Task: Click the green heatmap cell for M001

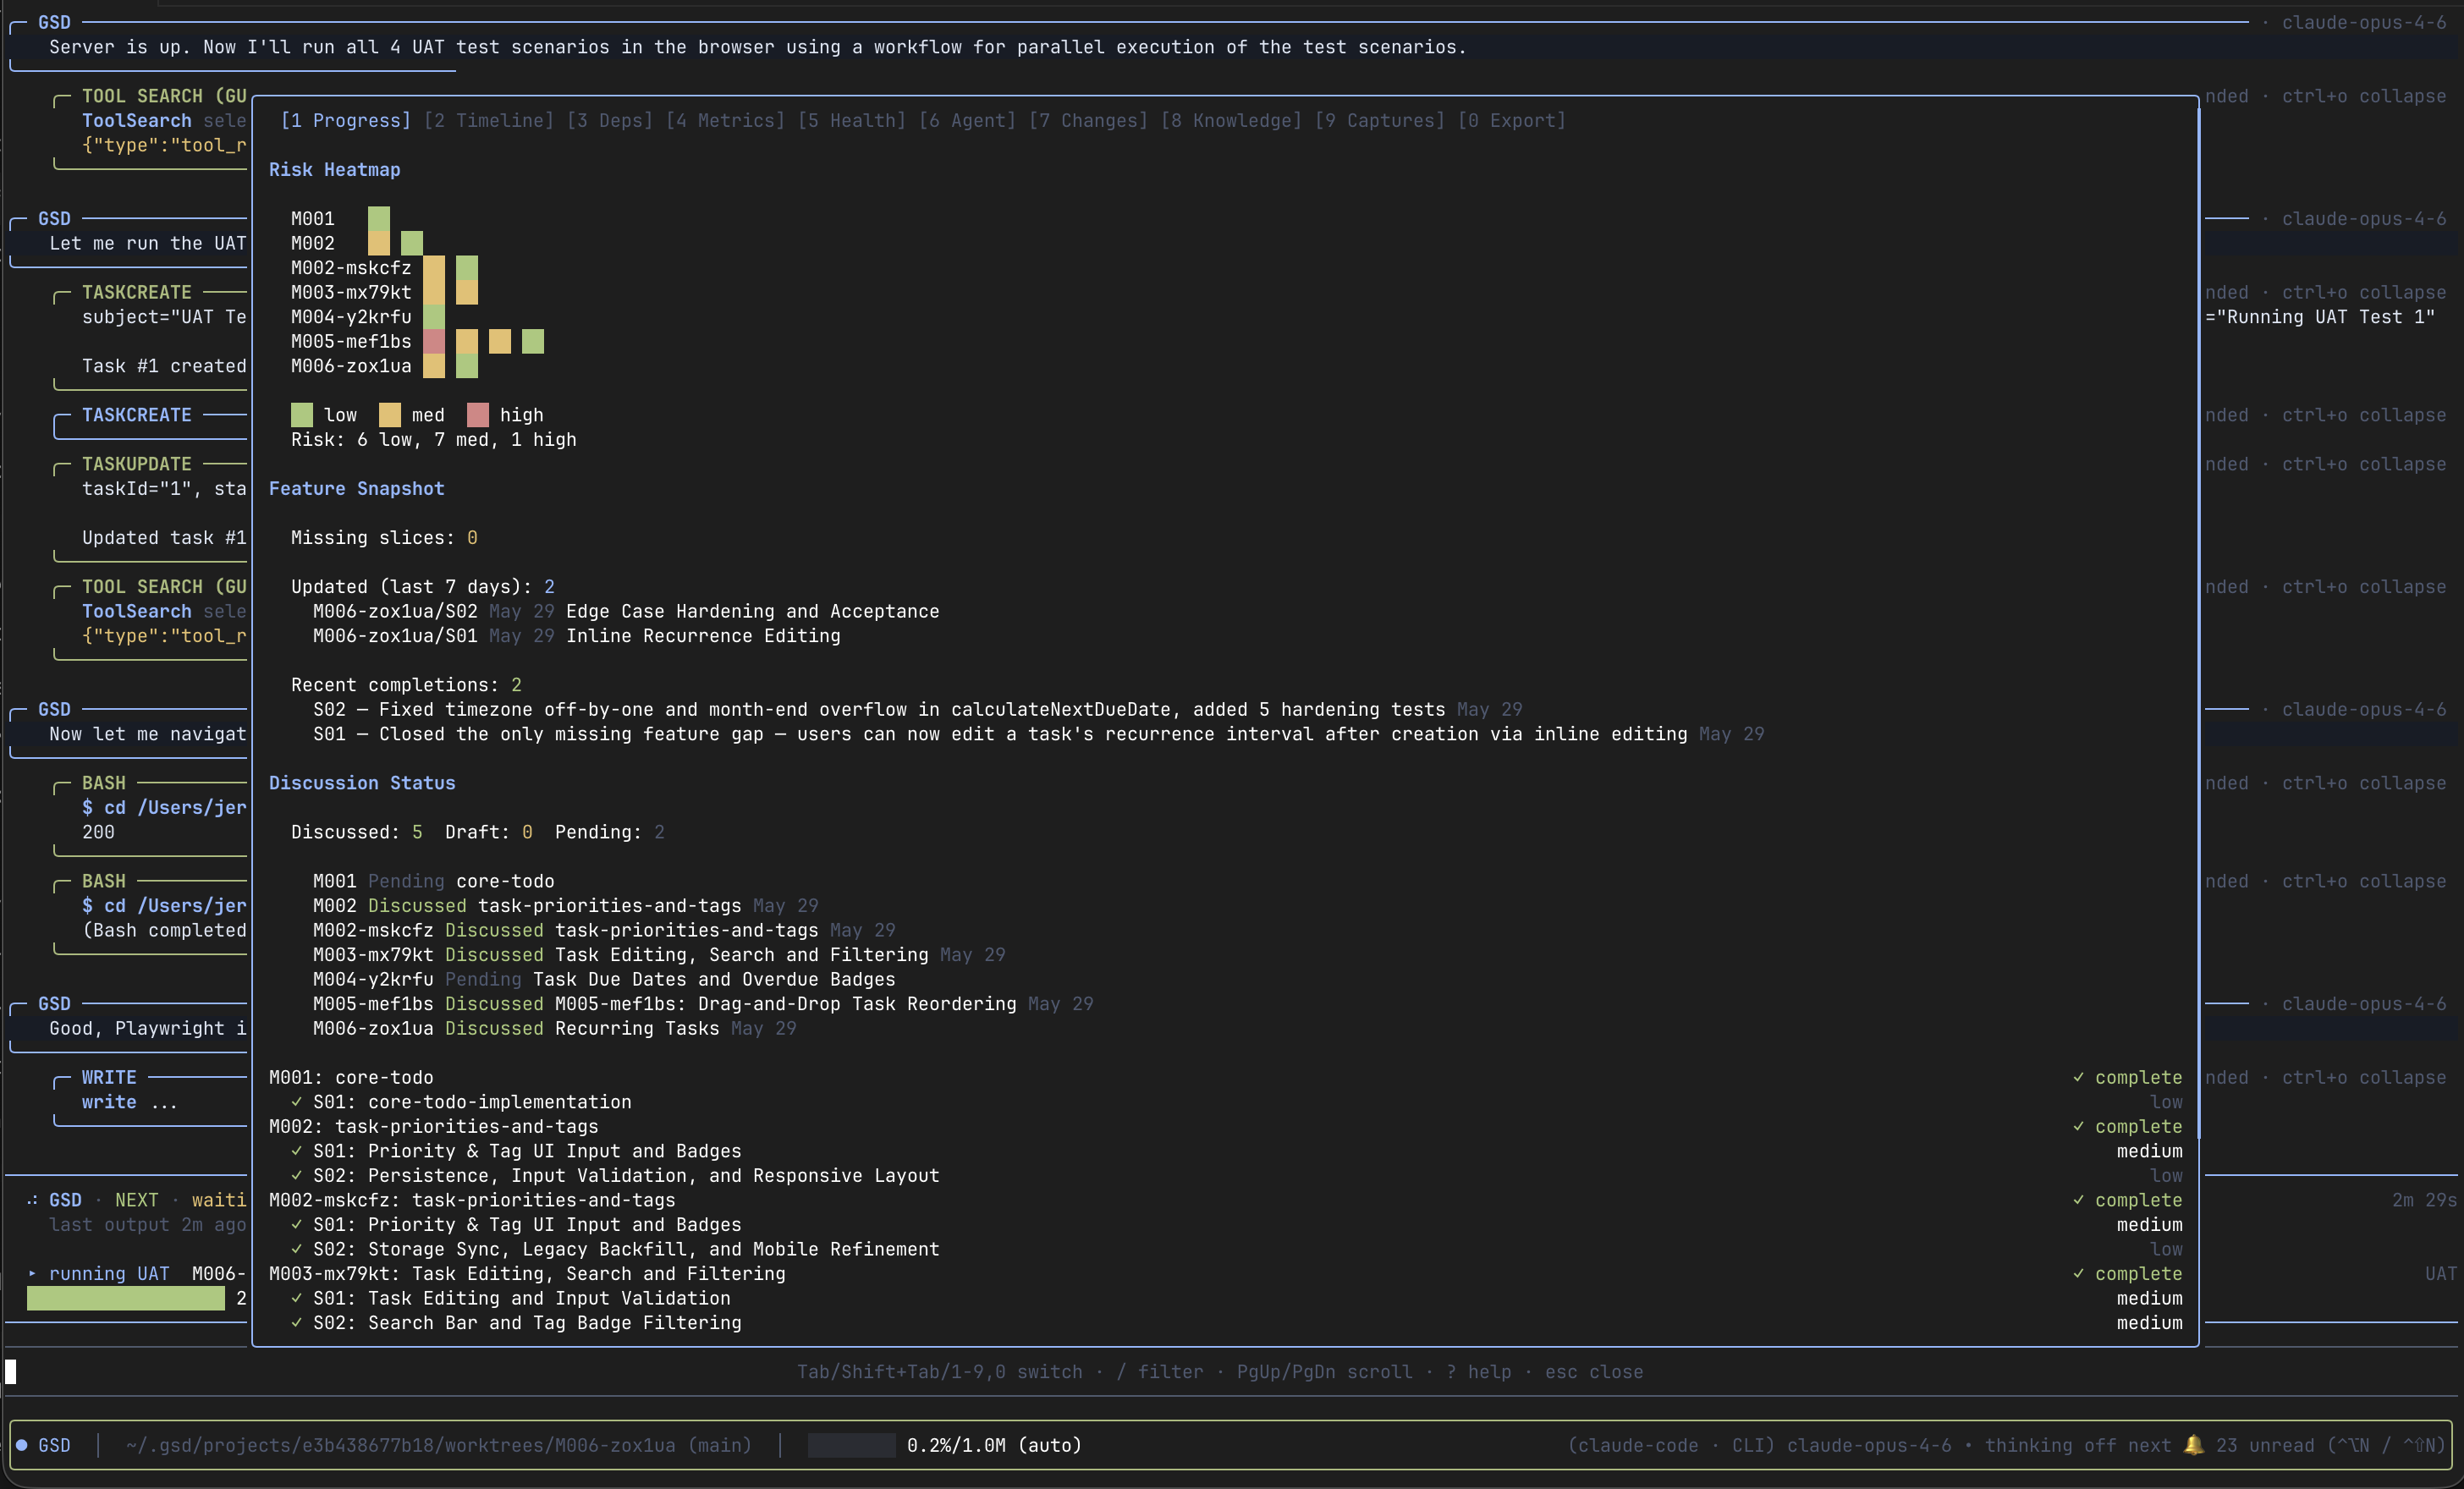Action: [378, 218]
